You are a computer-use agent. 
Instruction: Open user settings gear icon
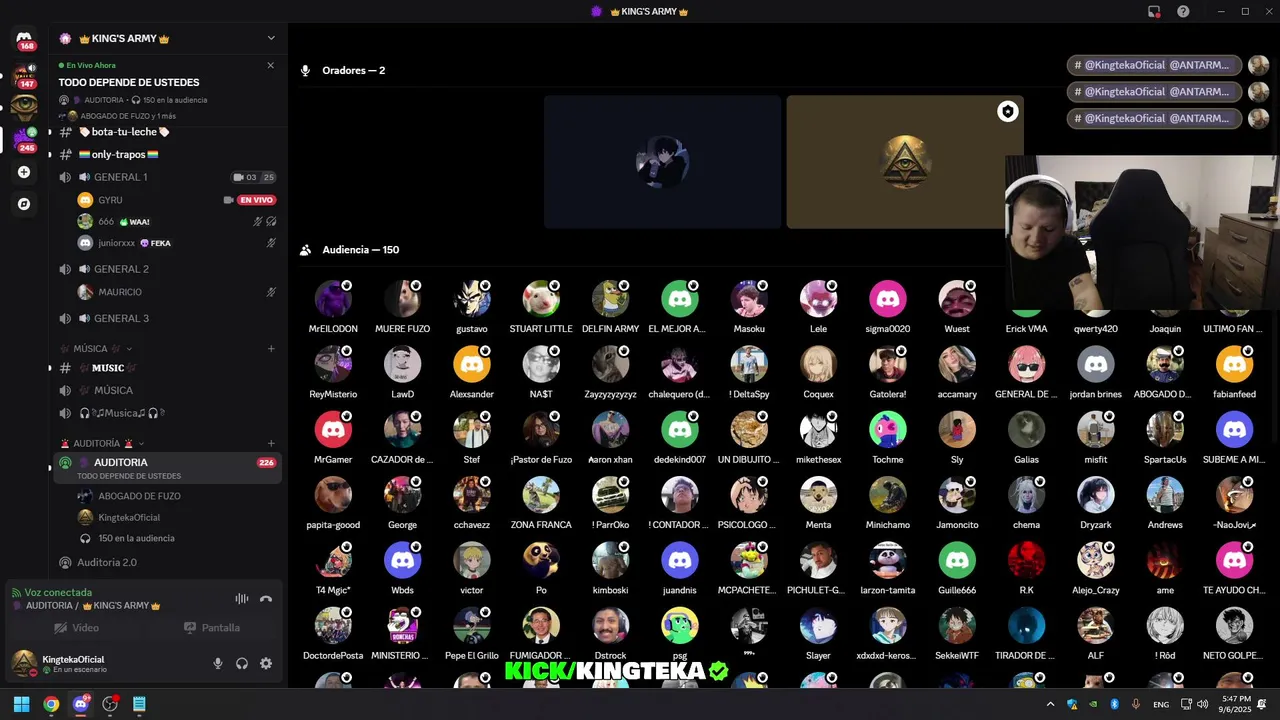pyautogui.click(x=266, y=663)
